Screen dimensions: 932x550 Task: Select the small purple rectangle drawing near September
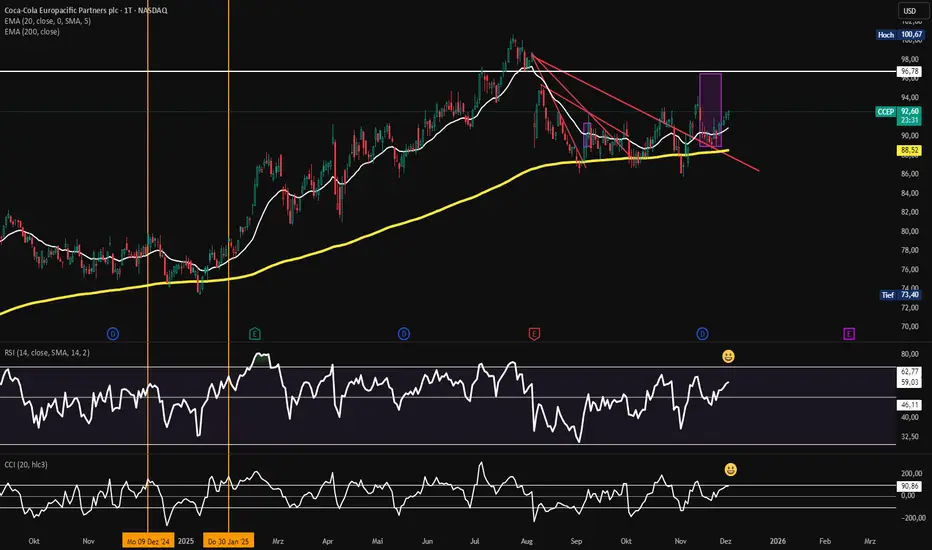point(587,135)
